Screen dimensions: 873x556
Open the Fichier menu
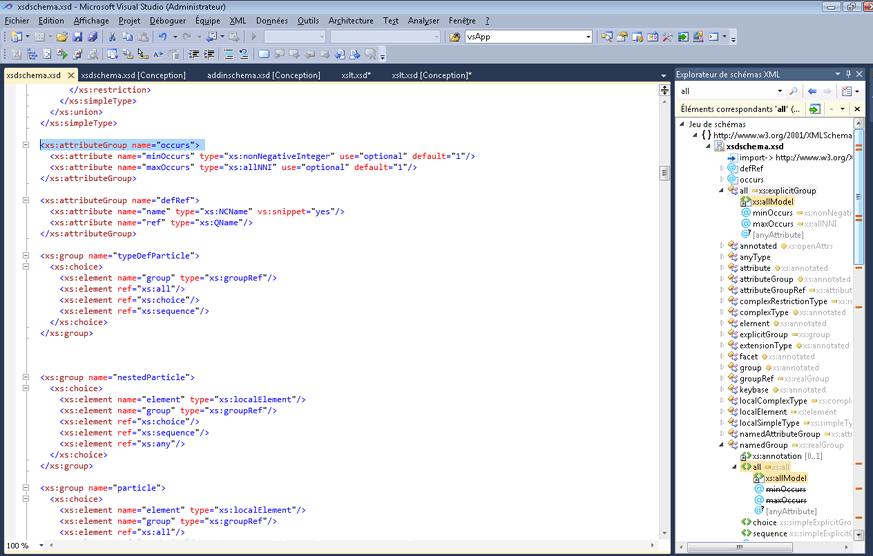(x=17, y=21)
